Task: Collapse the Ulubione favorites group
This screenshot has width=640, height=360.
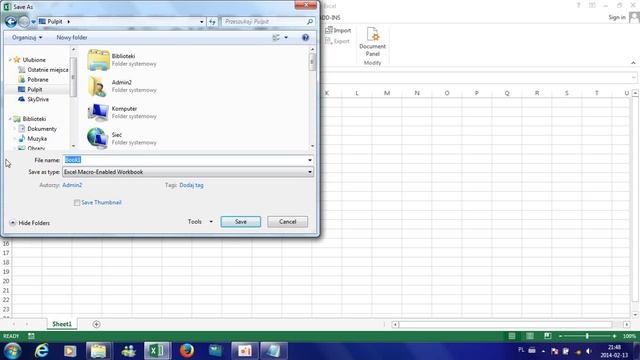Action: coord(10,60)
